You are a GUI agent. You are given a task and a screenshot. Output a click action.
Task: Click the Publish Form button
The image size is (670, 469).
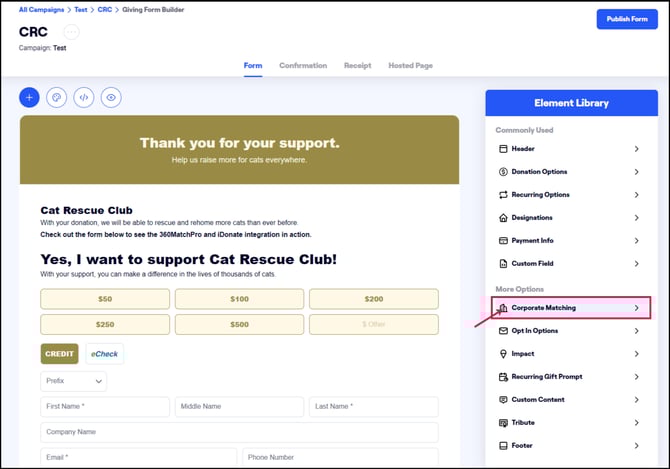click(626, 19)
